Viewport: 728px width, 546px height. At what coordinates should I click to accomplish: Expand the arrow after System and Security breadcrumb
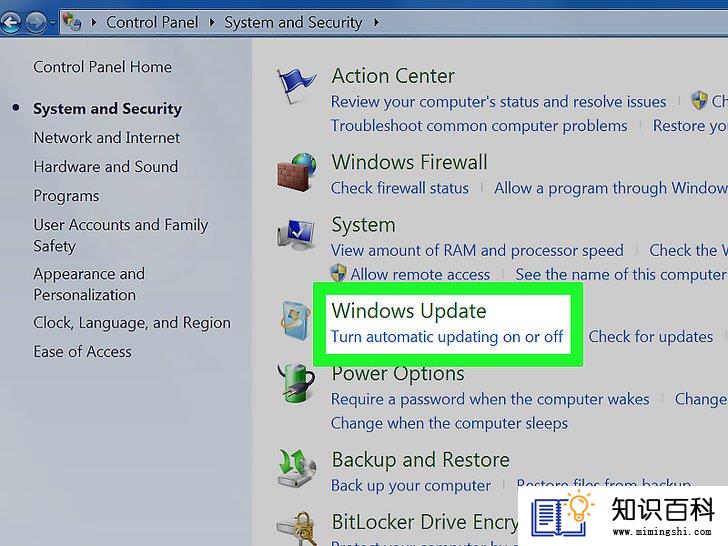[x=376, y=22]
